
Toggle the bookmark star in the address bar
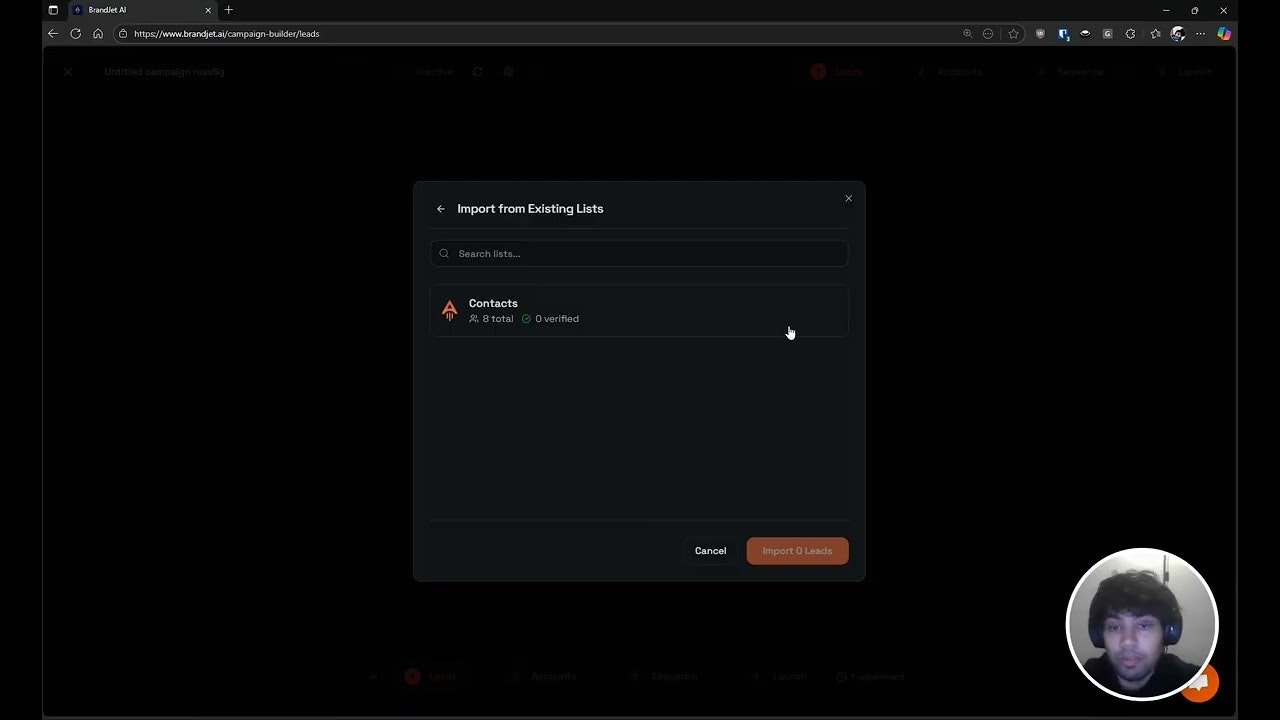pos(1013,33)
